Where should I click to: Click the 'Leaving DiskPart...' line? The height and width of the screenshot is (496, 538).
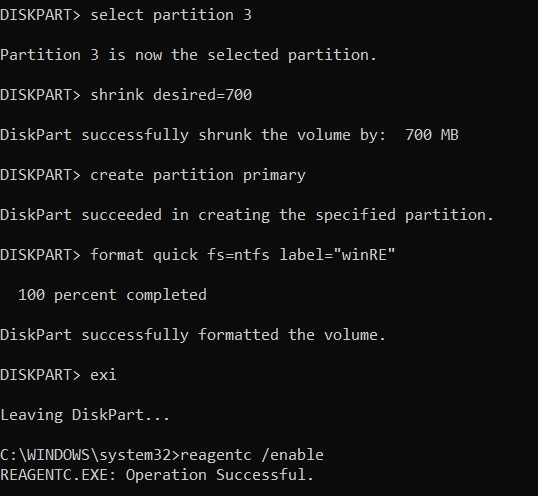pyautogui.click(x=85, y=415)
